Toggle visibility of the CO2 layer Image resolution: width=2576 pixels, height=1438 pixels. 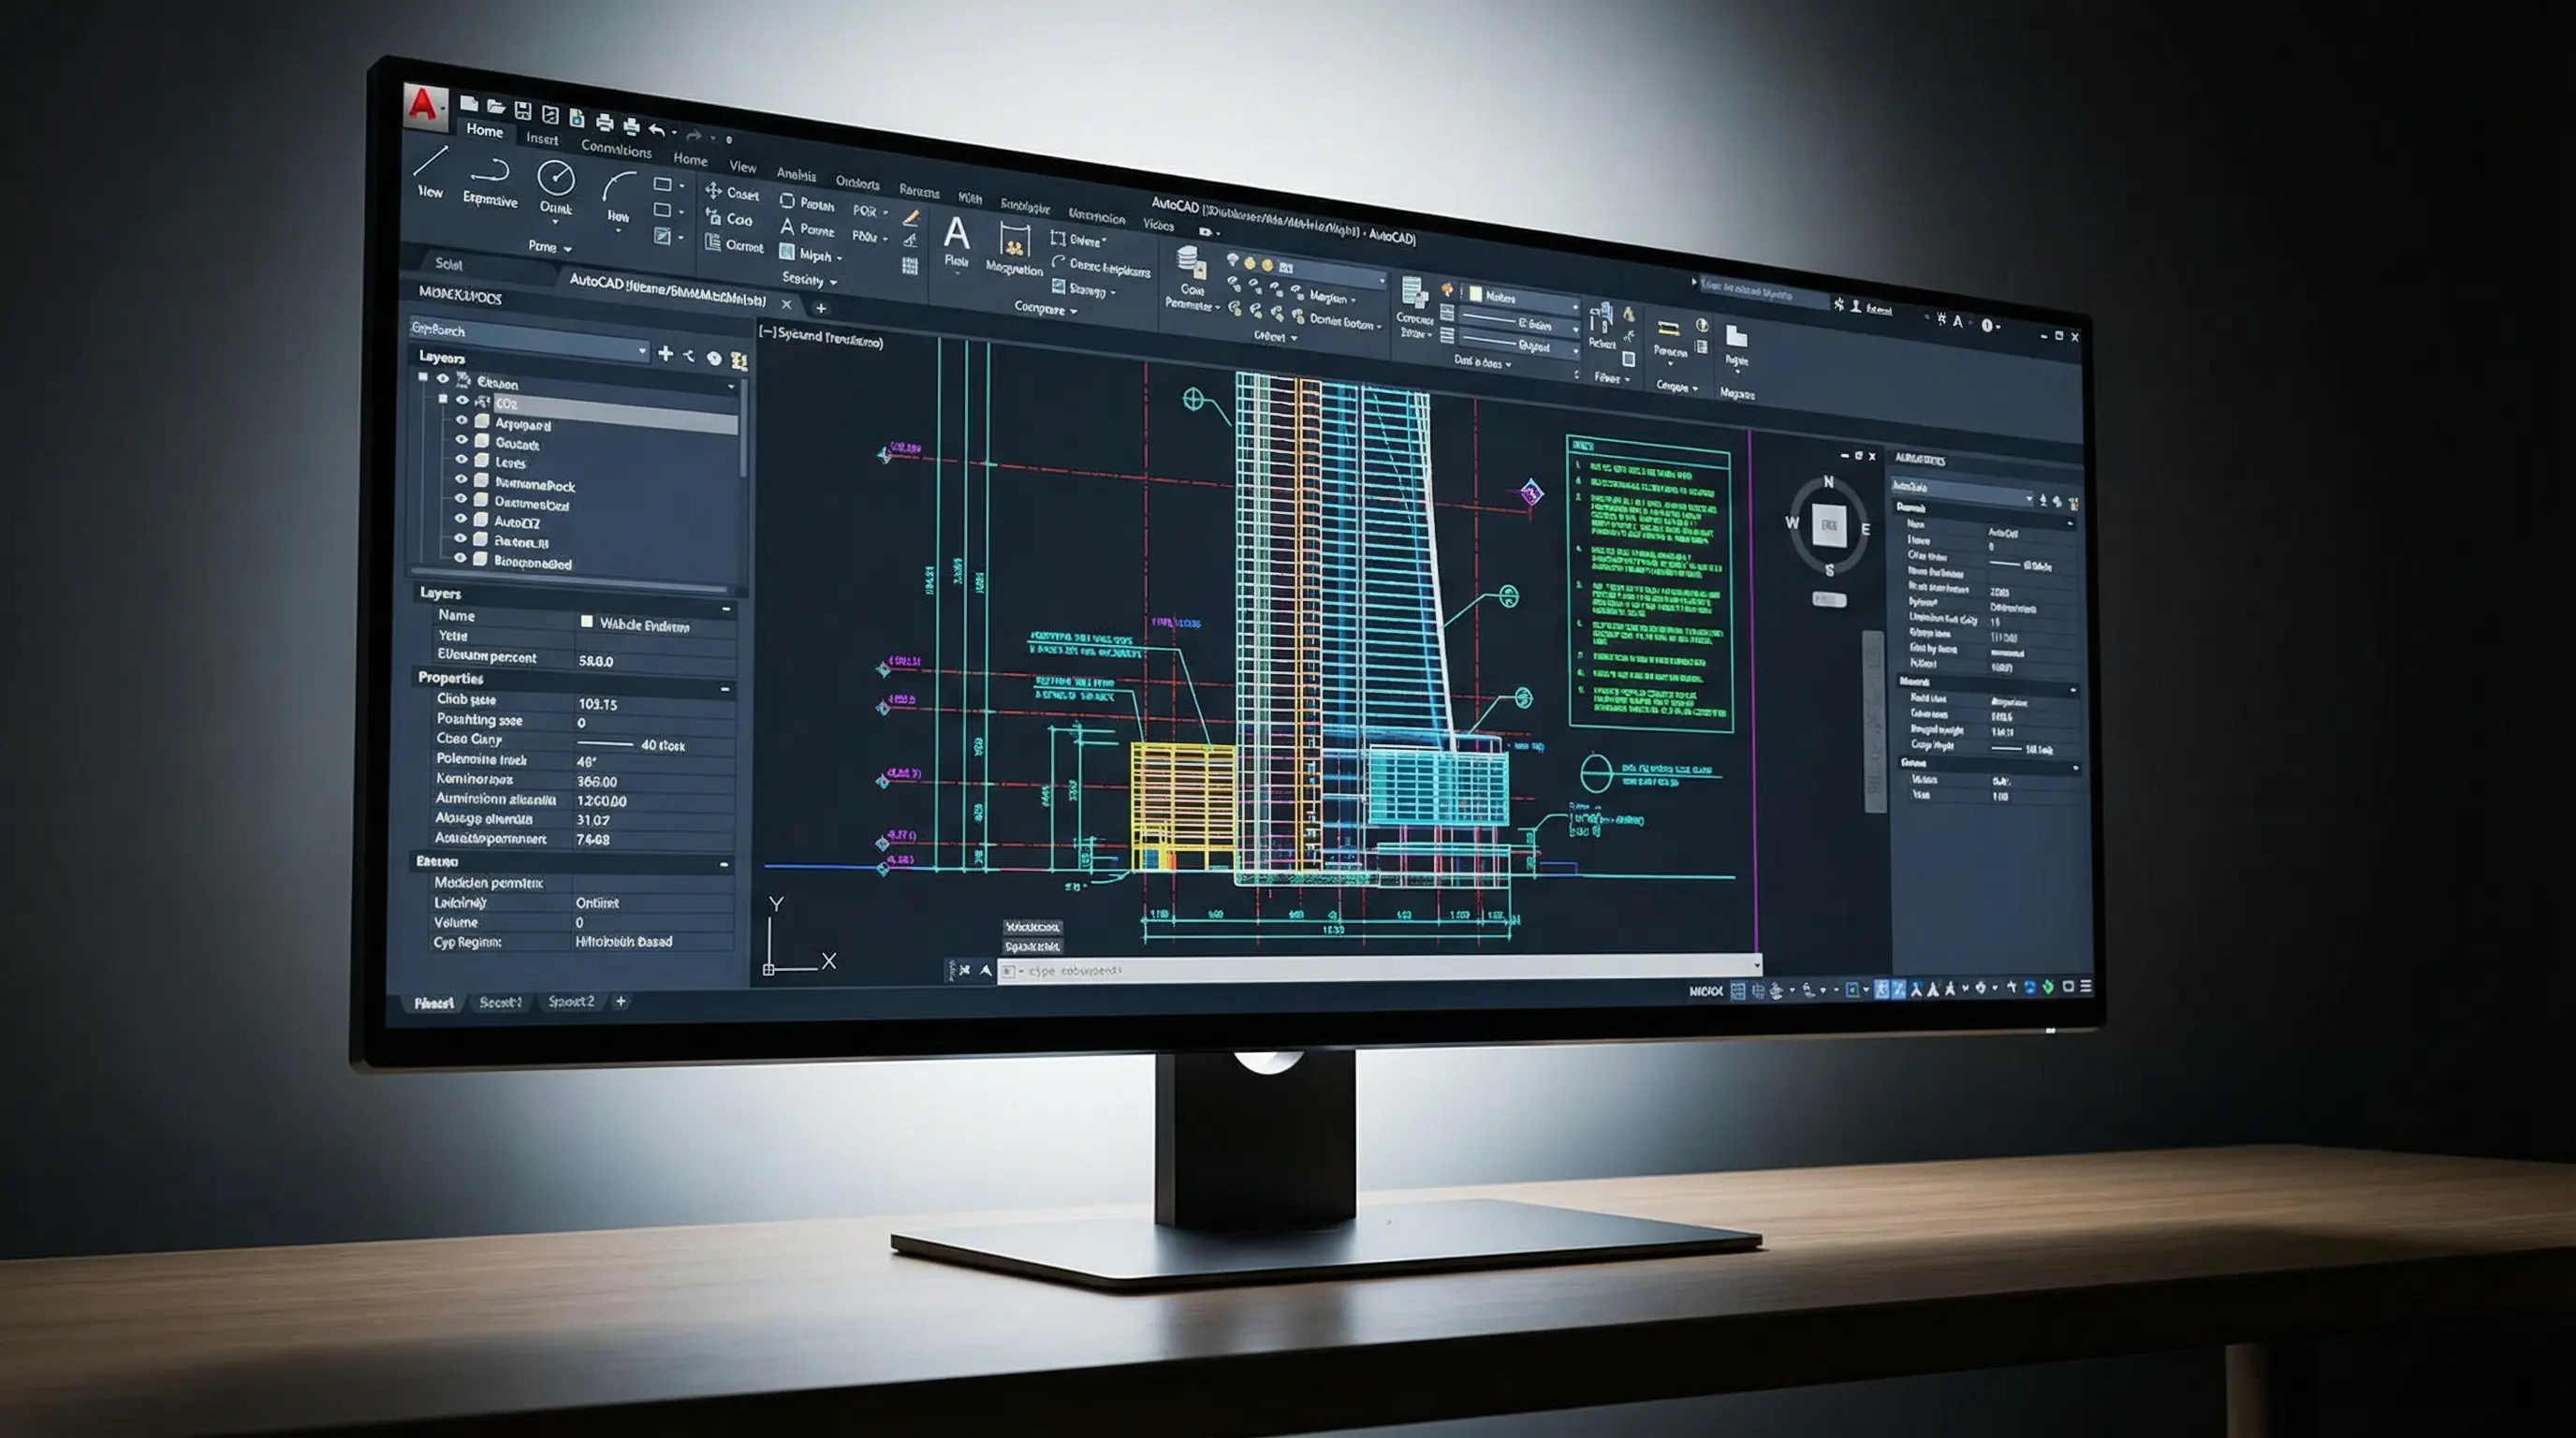[x=462, y=401]
